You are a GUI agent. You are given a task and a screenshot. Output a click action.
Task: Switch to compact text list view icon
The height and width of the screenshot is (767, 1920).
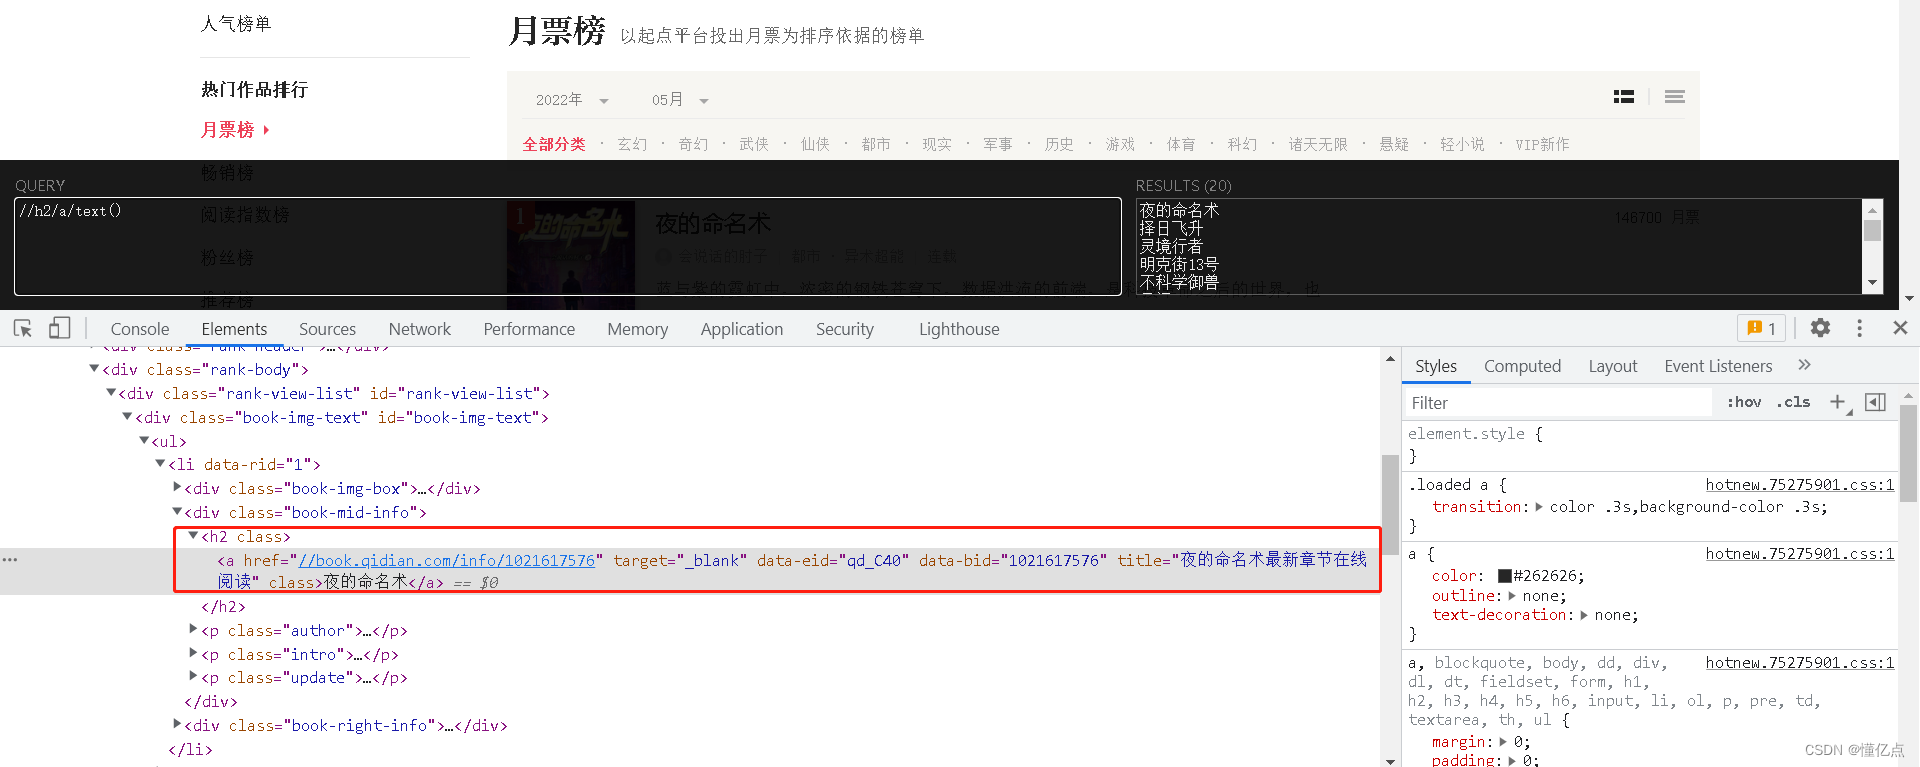click(x=1675, y=97)
